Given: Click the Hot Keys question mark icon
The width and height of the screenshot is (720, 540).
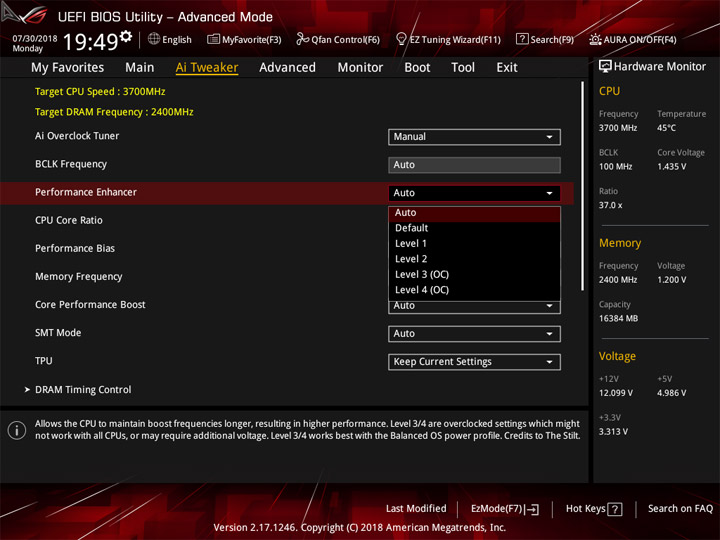Looking at the screenshot, I should [x=615, y=509].
